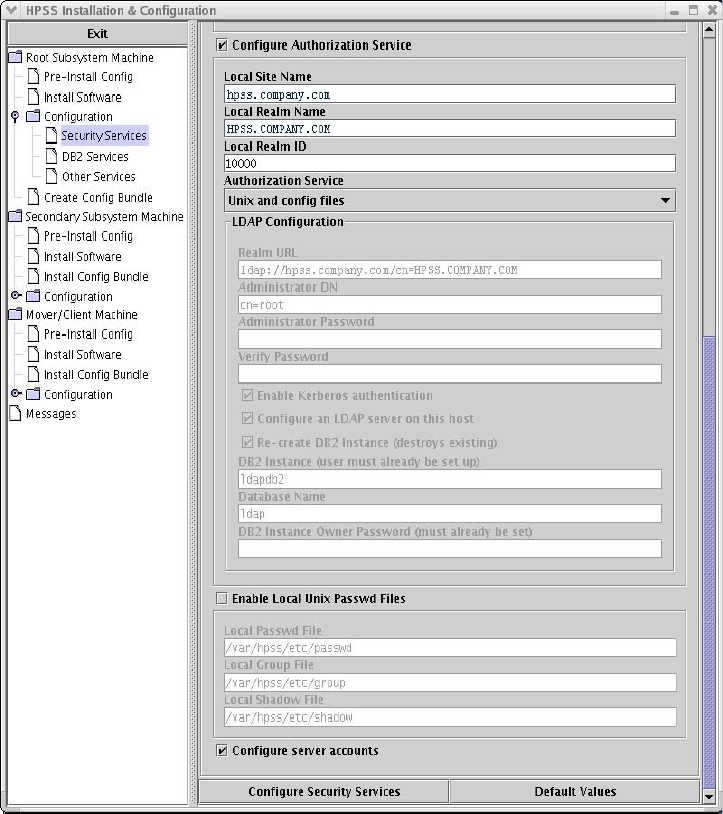Click the Realm URL field
723x814 pixels.
pos(449,269)
